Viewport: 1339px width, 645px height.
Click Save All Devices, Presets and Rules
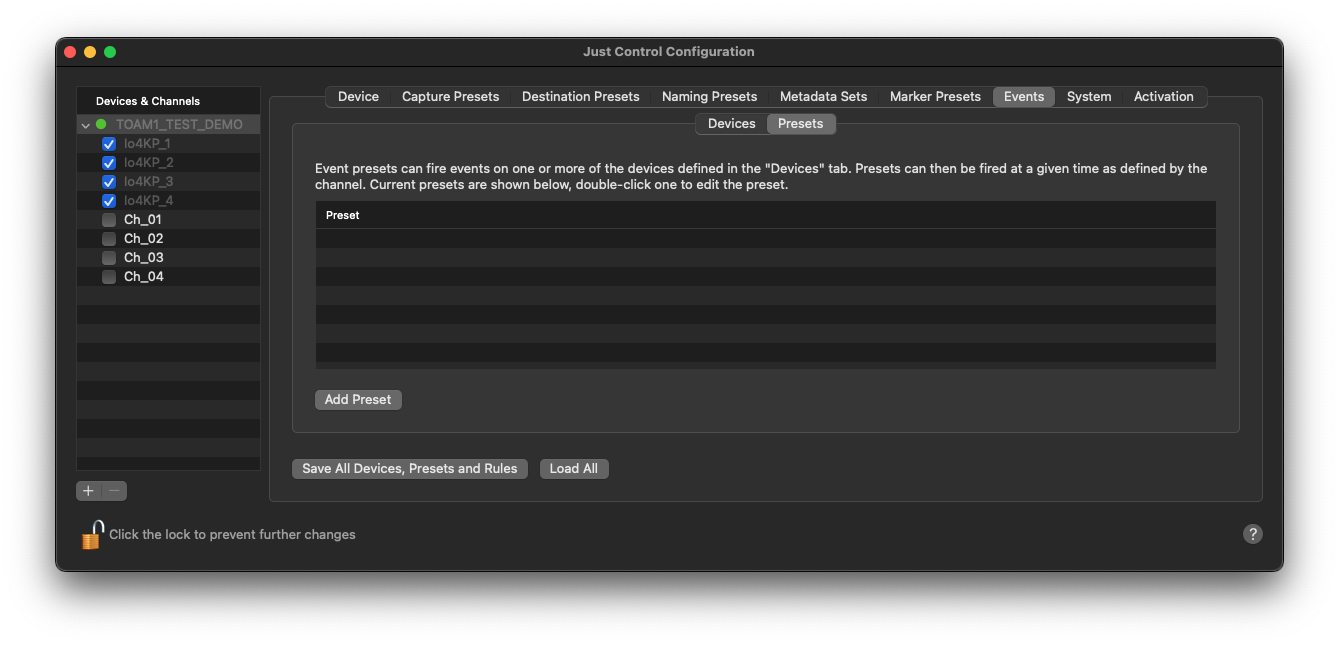[410, 469]
